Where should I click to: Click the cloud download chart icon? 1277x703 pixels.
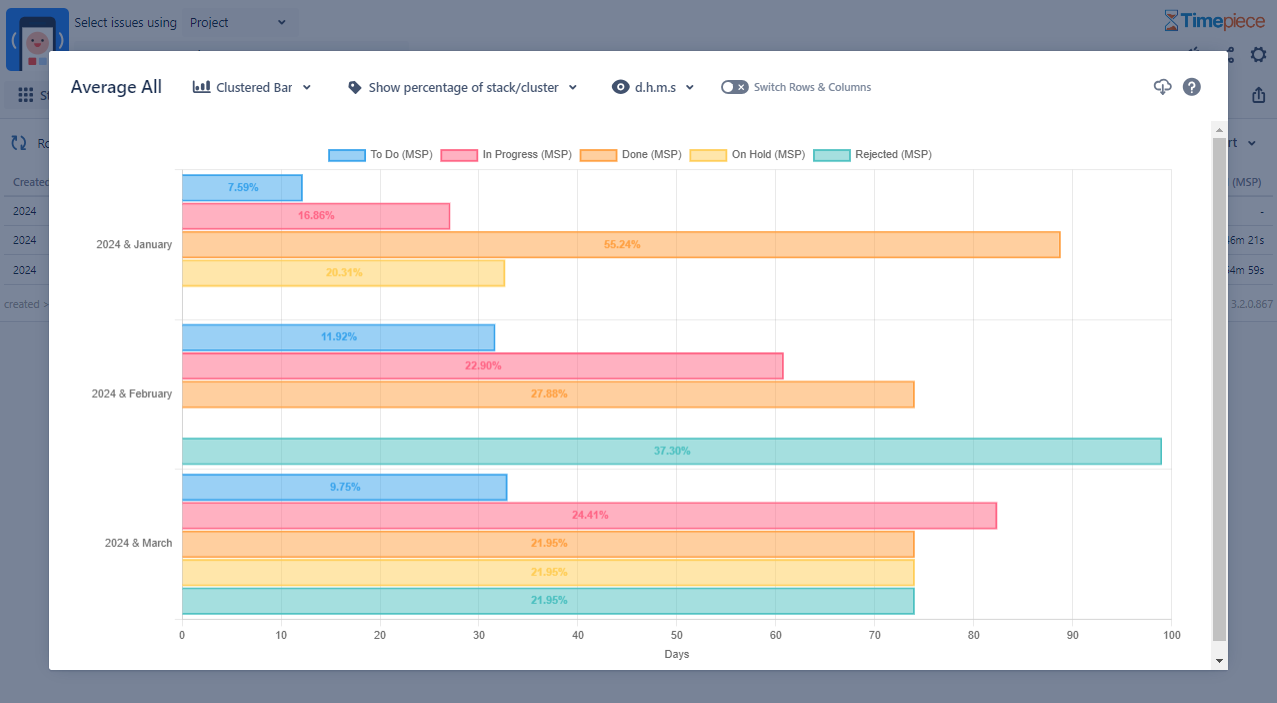pyautogui.click(x=1162, y=87)
